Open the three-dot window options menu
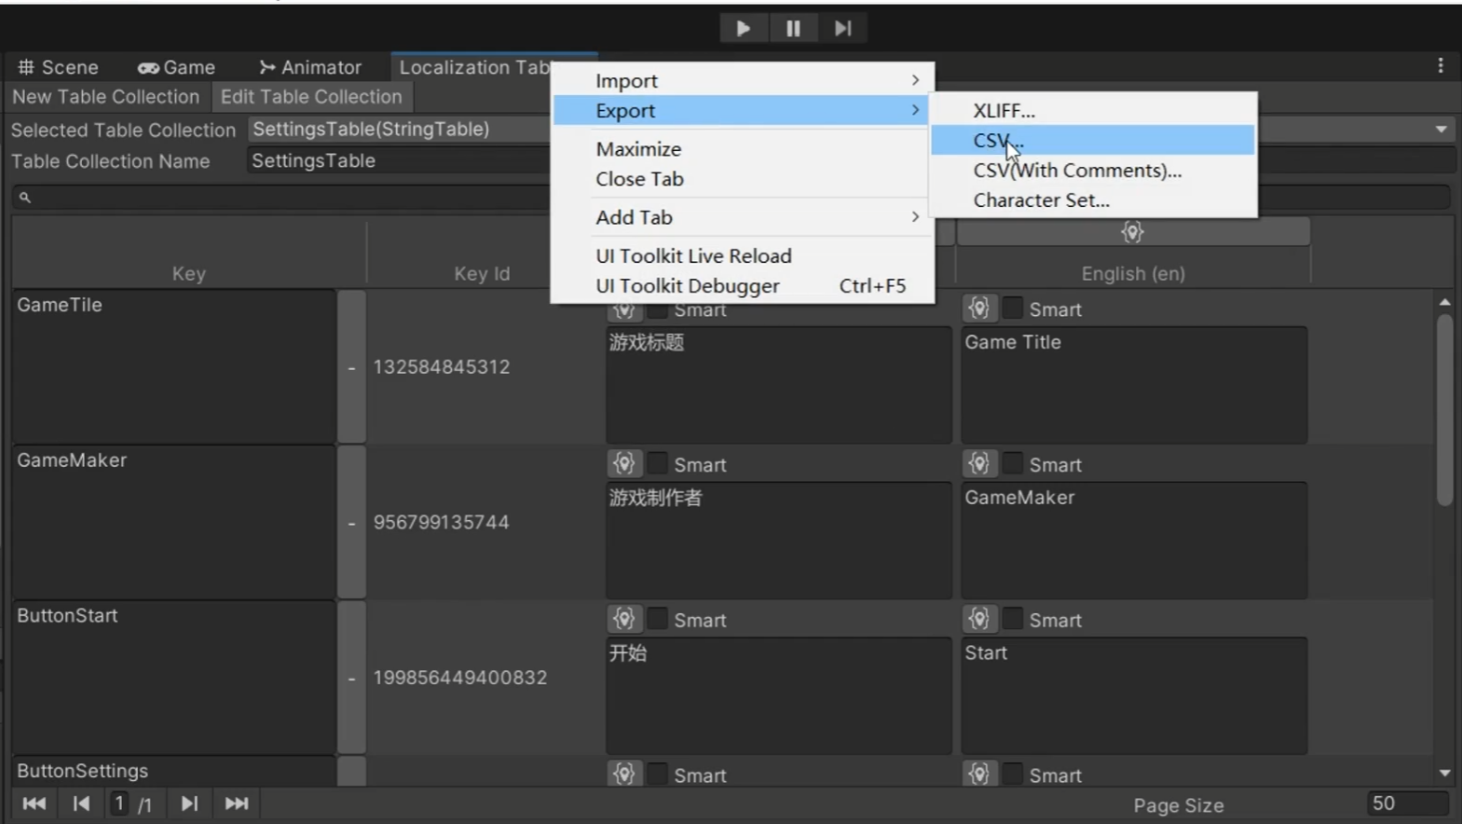Viewport: 1462px width, 824px height. point(1440,66)
